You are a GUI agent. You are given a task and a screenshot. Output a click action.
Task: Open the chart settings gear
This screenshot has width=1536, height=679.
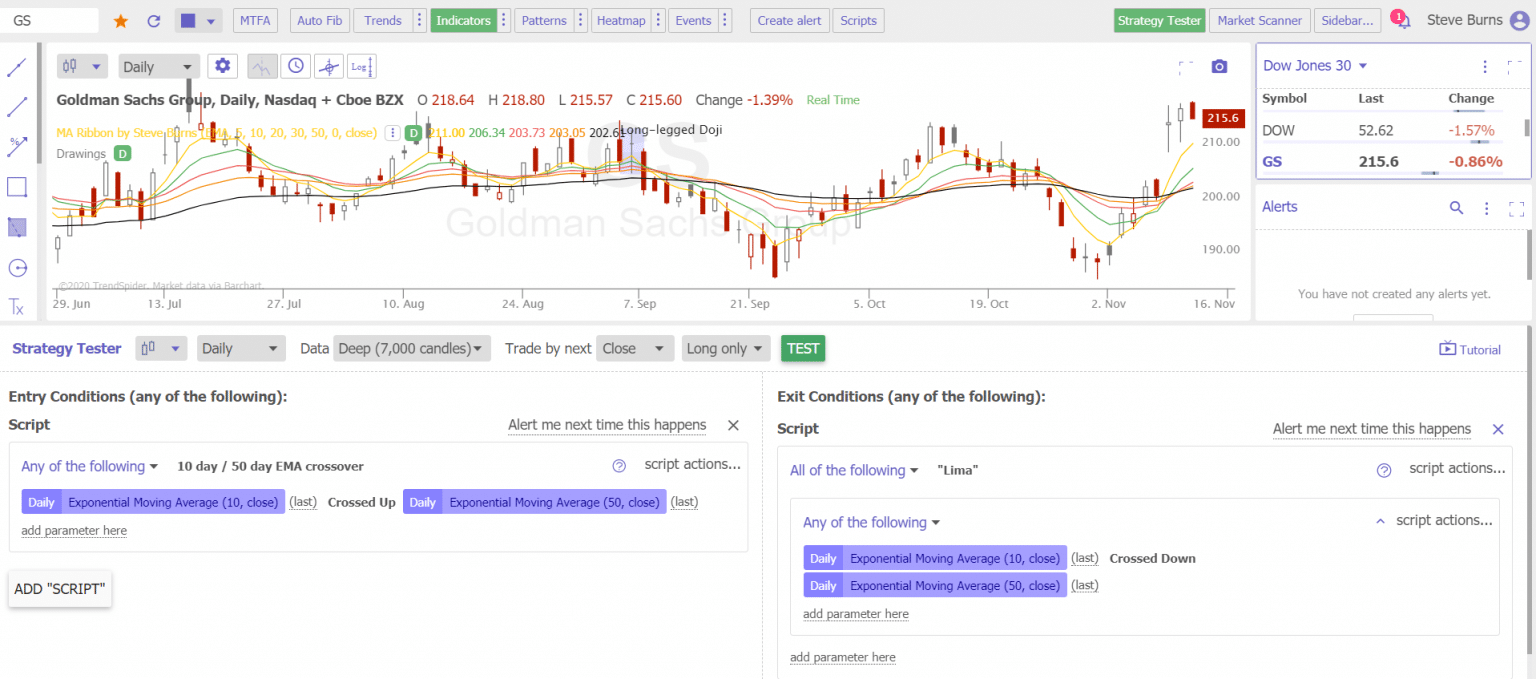[222, 66]
